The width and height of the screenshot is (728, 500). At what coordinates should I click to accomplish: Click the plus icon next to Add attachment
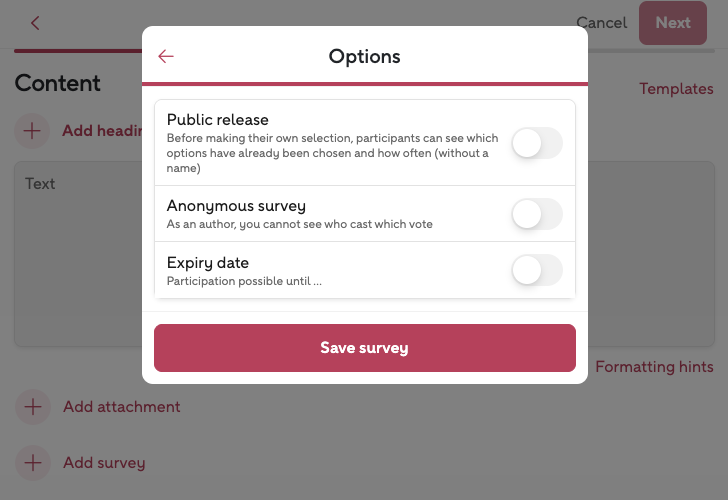coord(33,407)
